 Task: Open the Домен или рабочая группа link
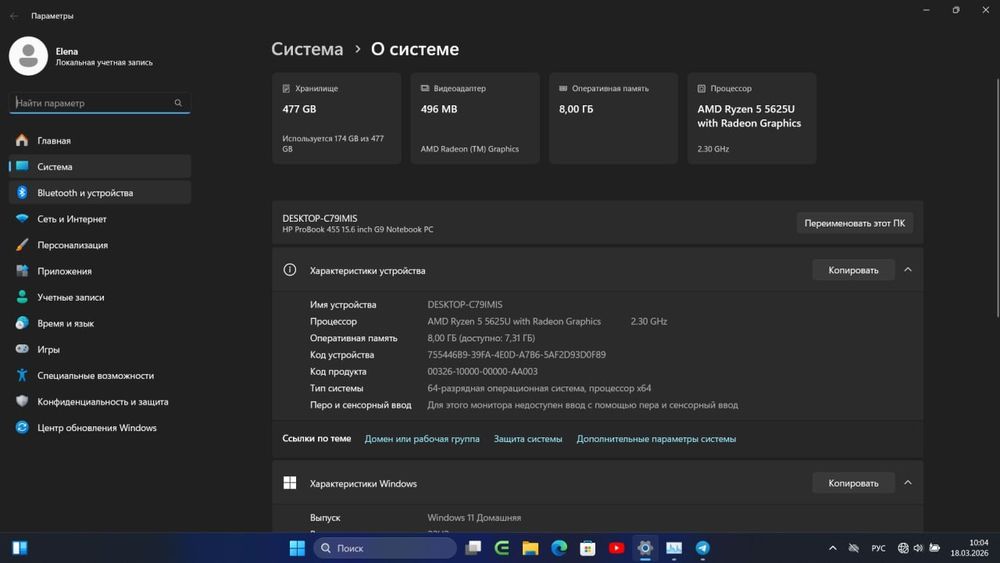tap(422, 439)
